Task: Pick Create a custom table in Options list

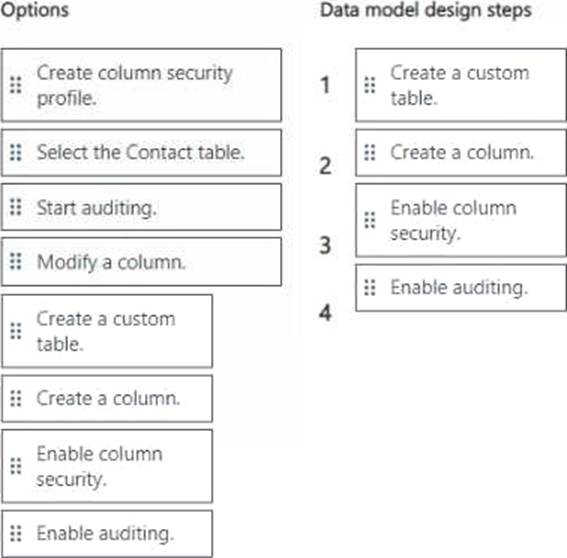Action: click(107, 331)
